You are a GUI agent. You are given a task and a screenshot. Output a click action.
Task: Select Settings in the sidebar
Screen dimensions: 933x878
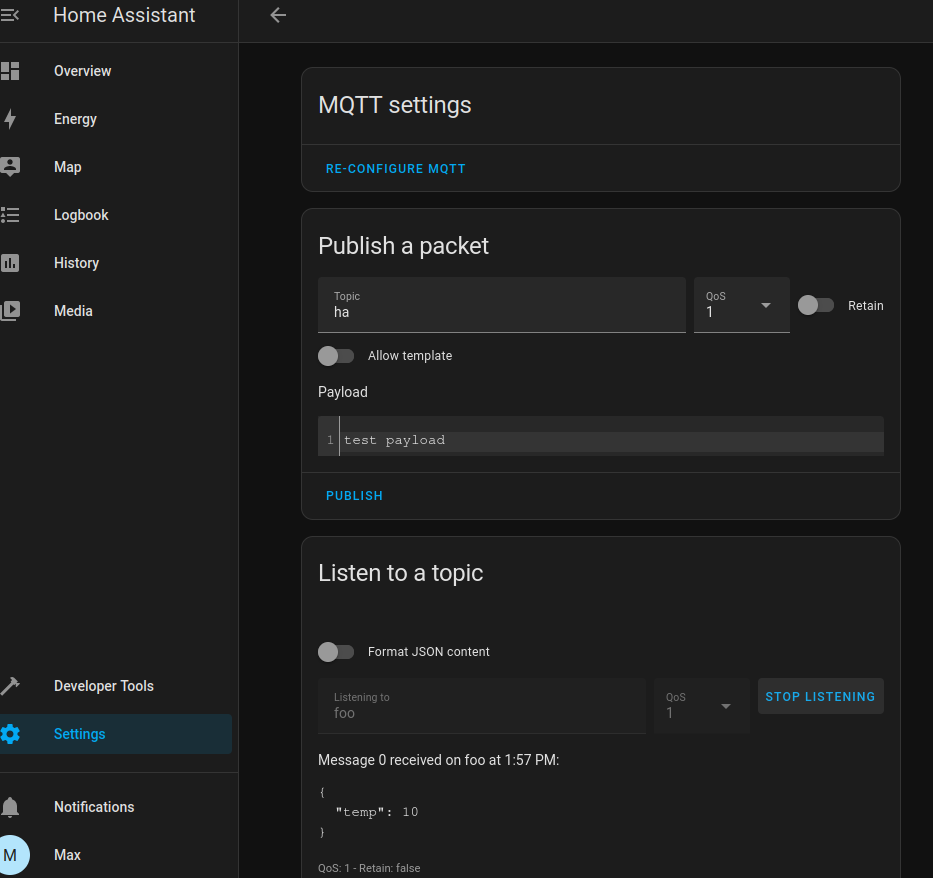click(116, 734)
